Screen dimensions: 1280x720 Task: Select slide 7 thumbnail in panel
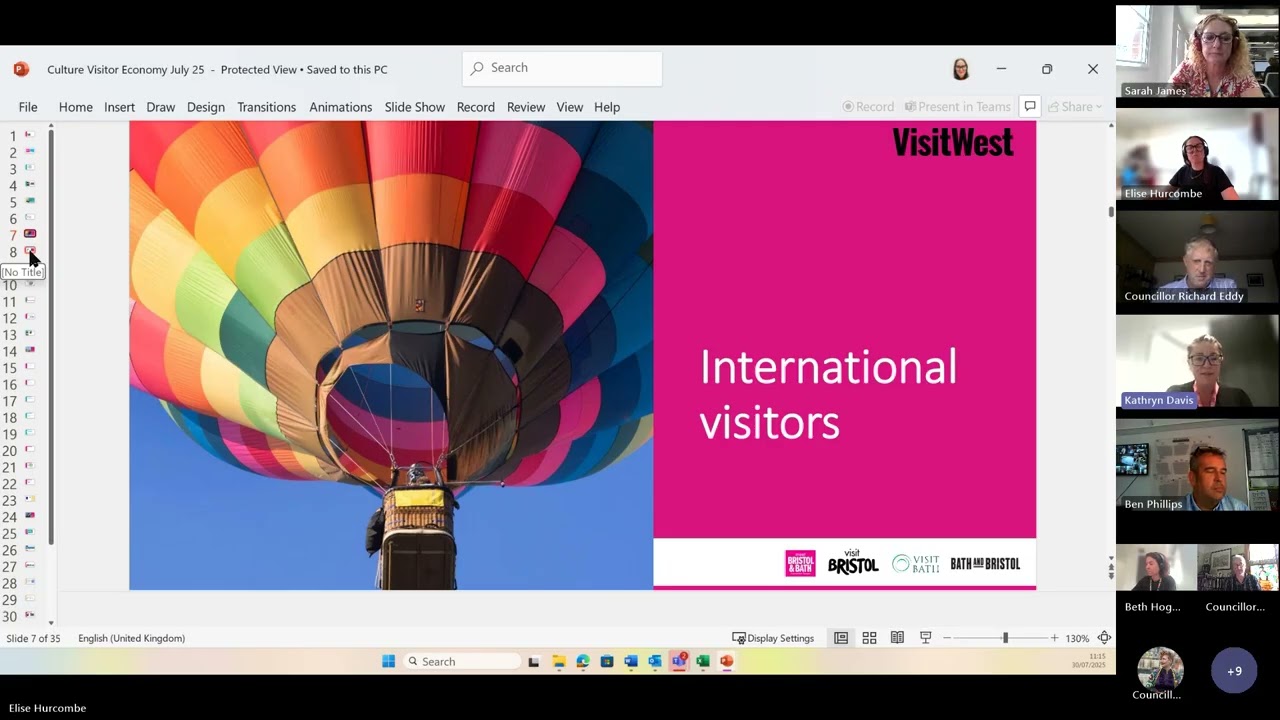pos(29,234)
